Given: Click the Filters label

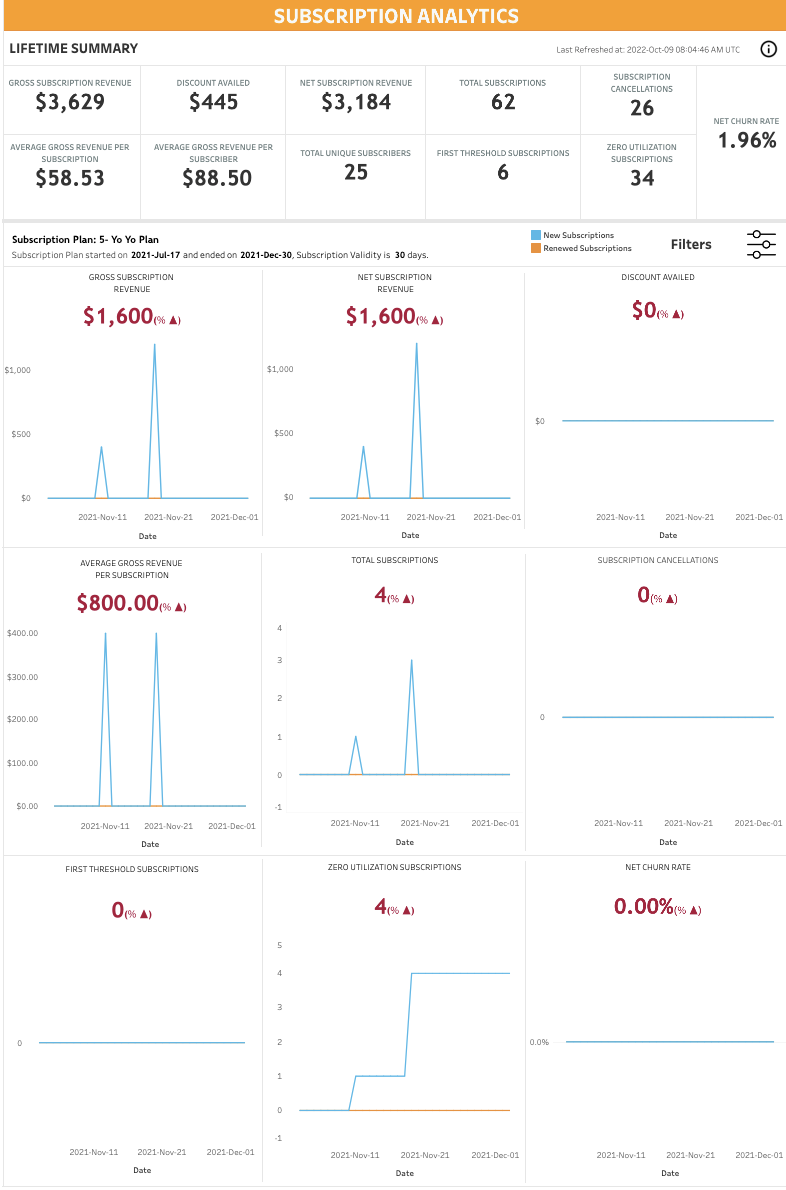Looking at the screenshot, I should (x=690, y=244).
